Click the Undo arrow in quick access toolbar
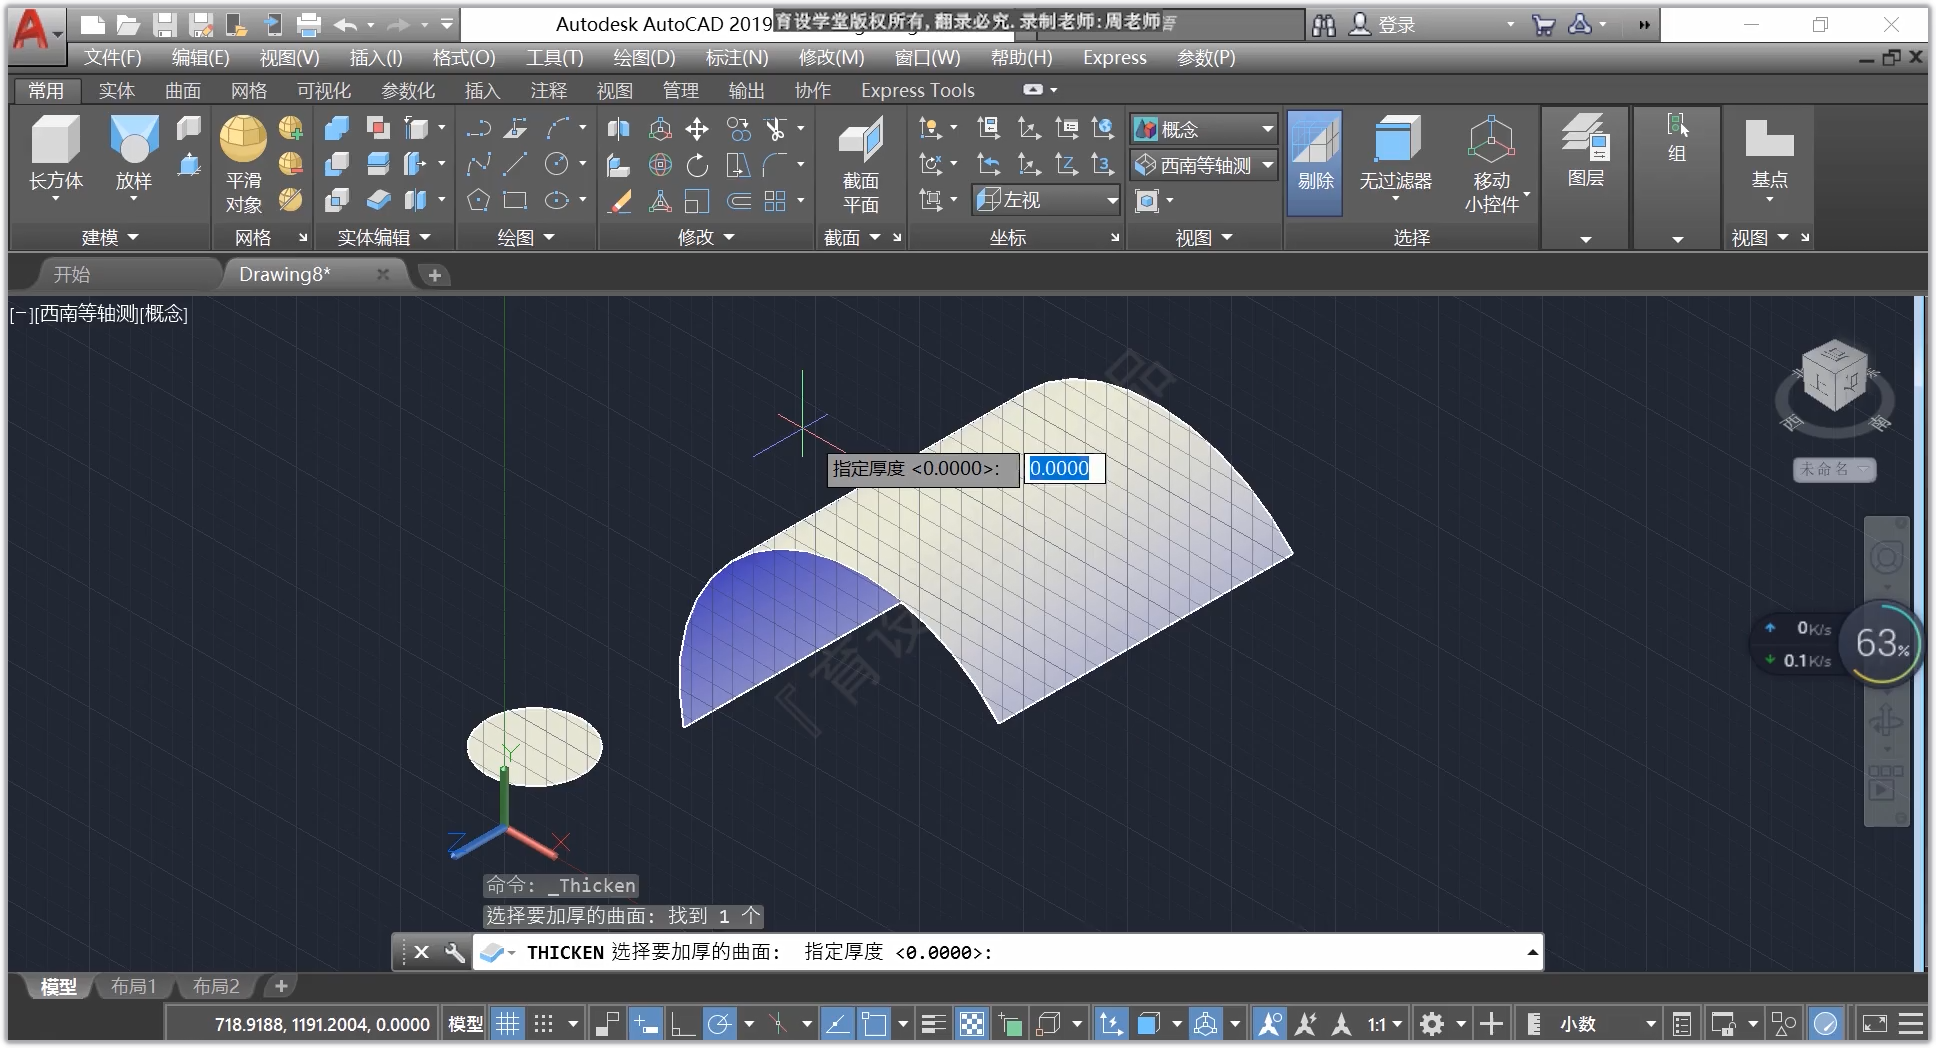This screenshot has width=1936, height=1048. (x=345, y=25)
